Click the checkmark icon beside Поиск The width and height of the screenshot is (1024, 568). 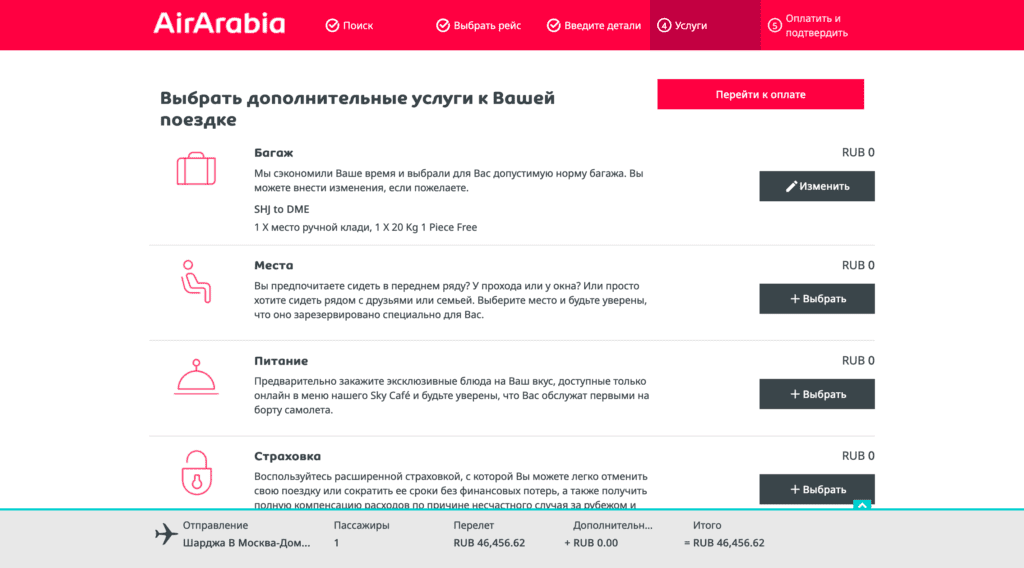pos(332,25)
